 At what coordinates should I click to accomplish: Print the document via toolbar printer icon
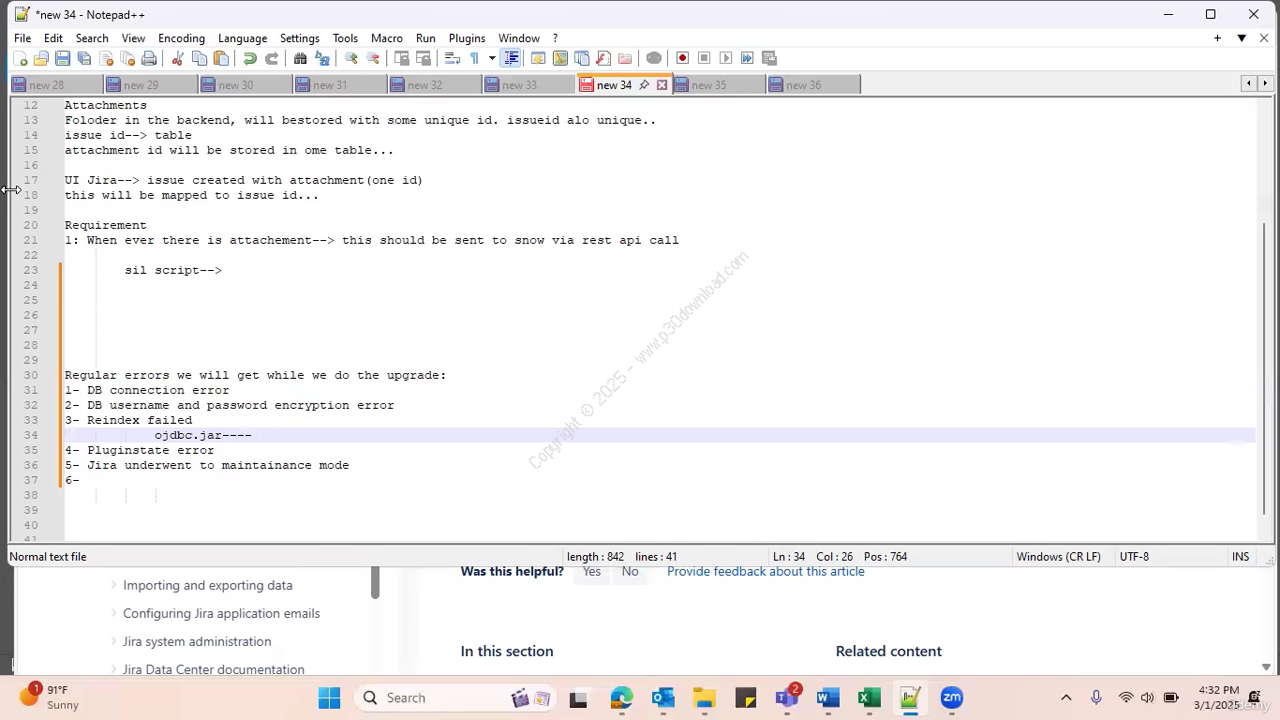pos(149,58)
